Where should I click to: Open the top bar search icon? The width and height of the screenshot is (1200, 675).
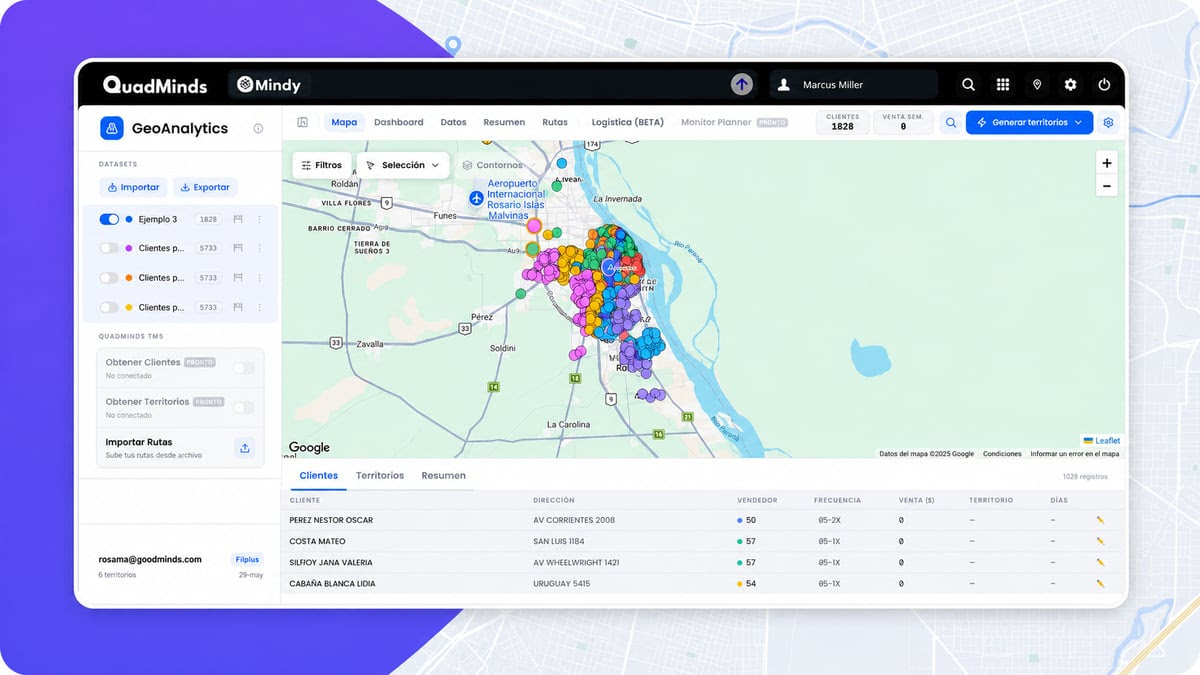tap(968, 85)
